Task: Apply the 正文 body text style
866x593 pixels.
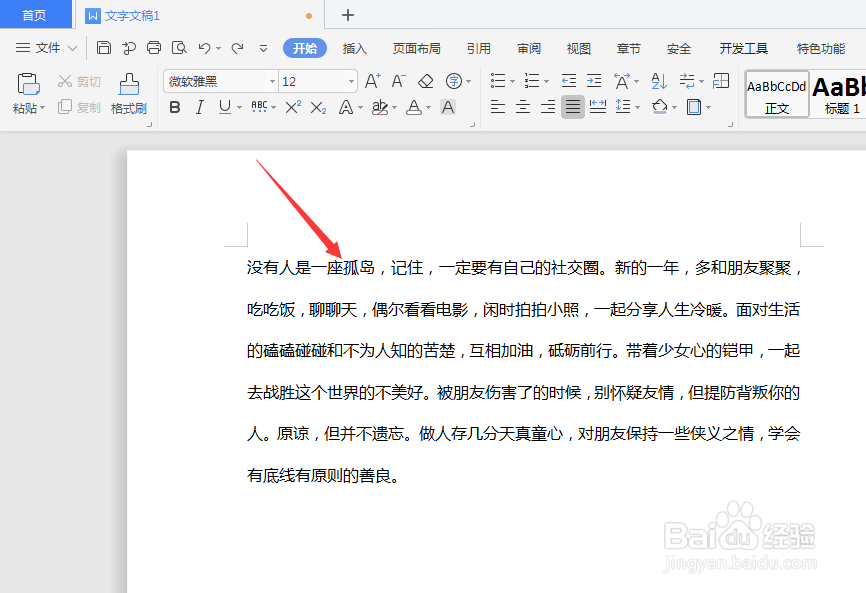Action: point(777,95)
